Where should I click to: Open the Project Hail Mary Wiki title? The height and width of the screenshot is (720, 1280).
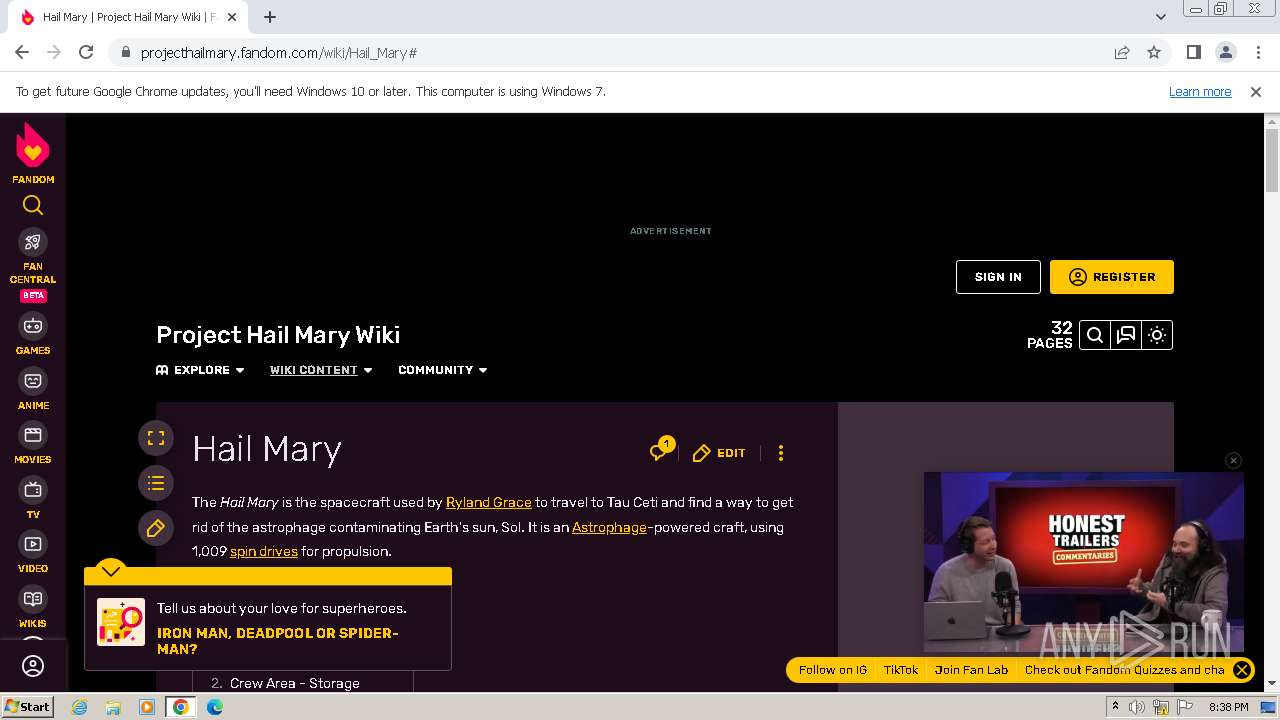pyautogui.click(x=278, y=335)
